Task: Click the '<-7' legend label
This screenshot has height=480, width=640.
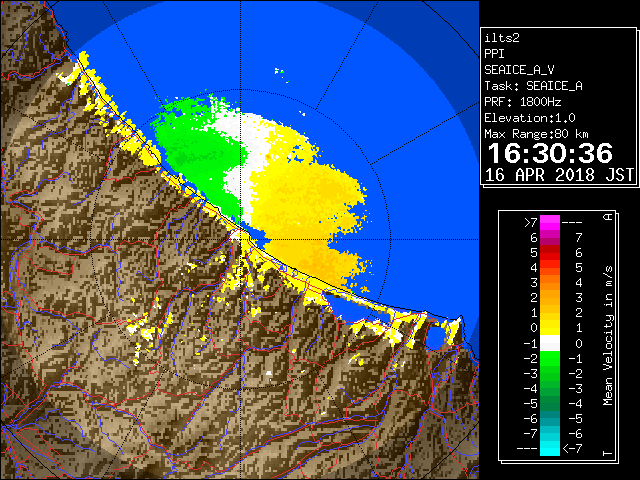Action: [572, 449]
